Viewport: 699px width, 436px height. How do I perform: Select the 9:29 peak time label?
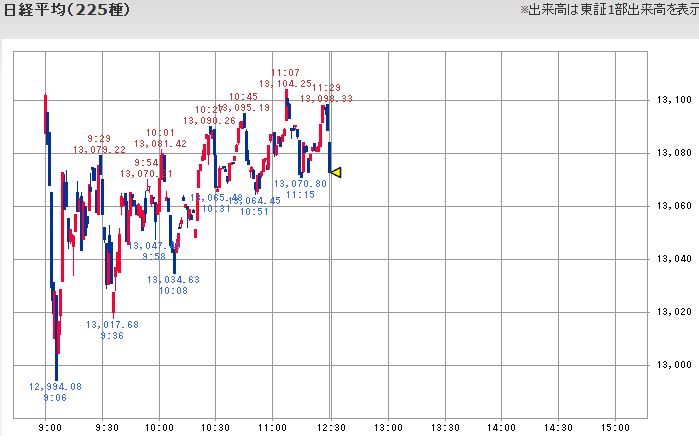99,139
